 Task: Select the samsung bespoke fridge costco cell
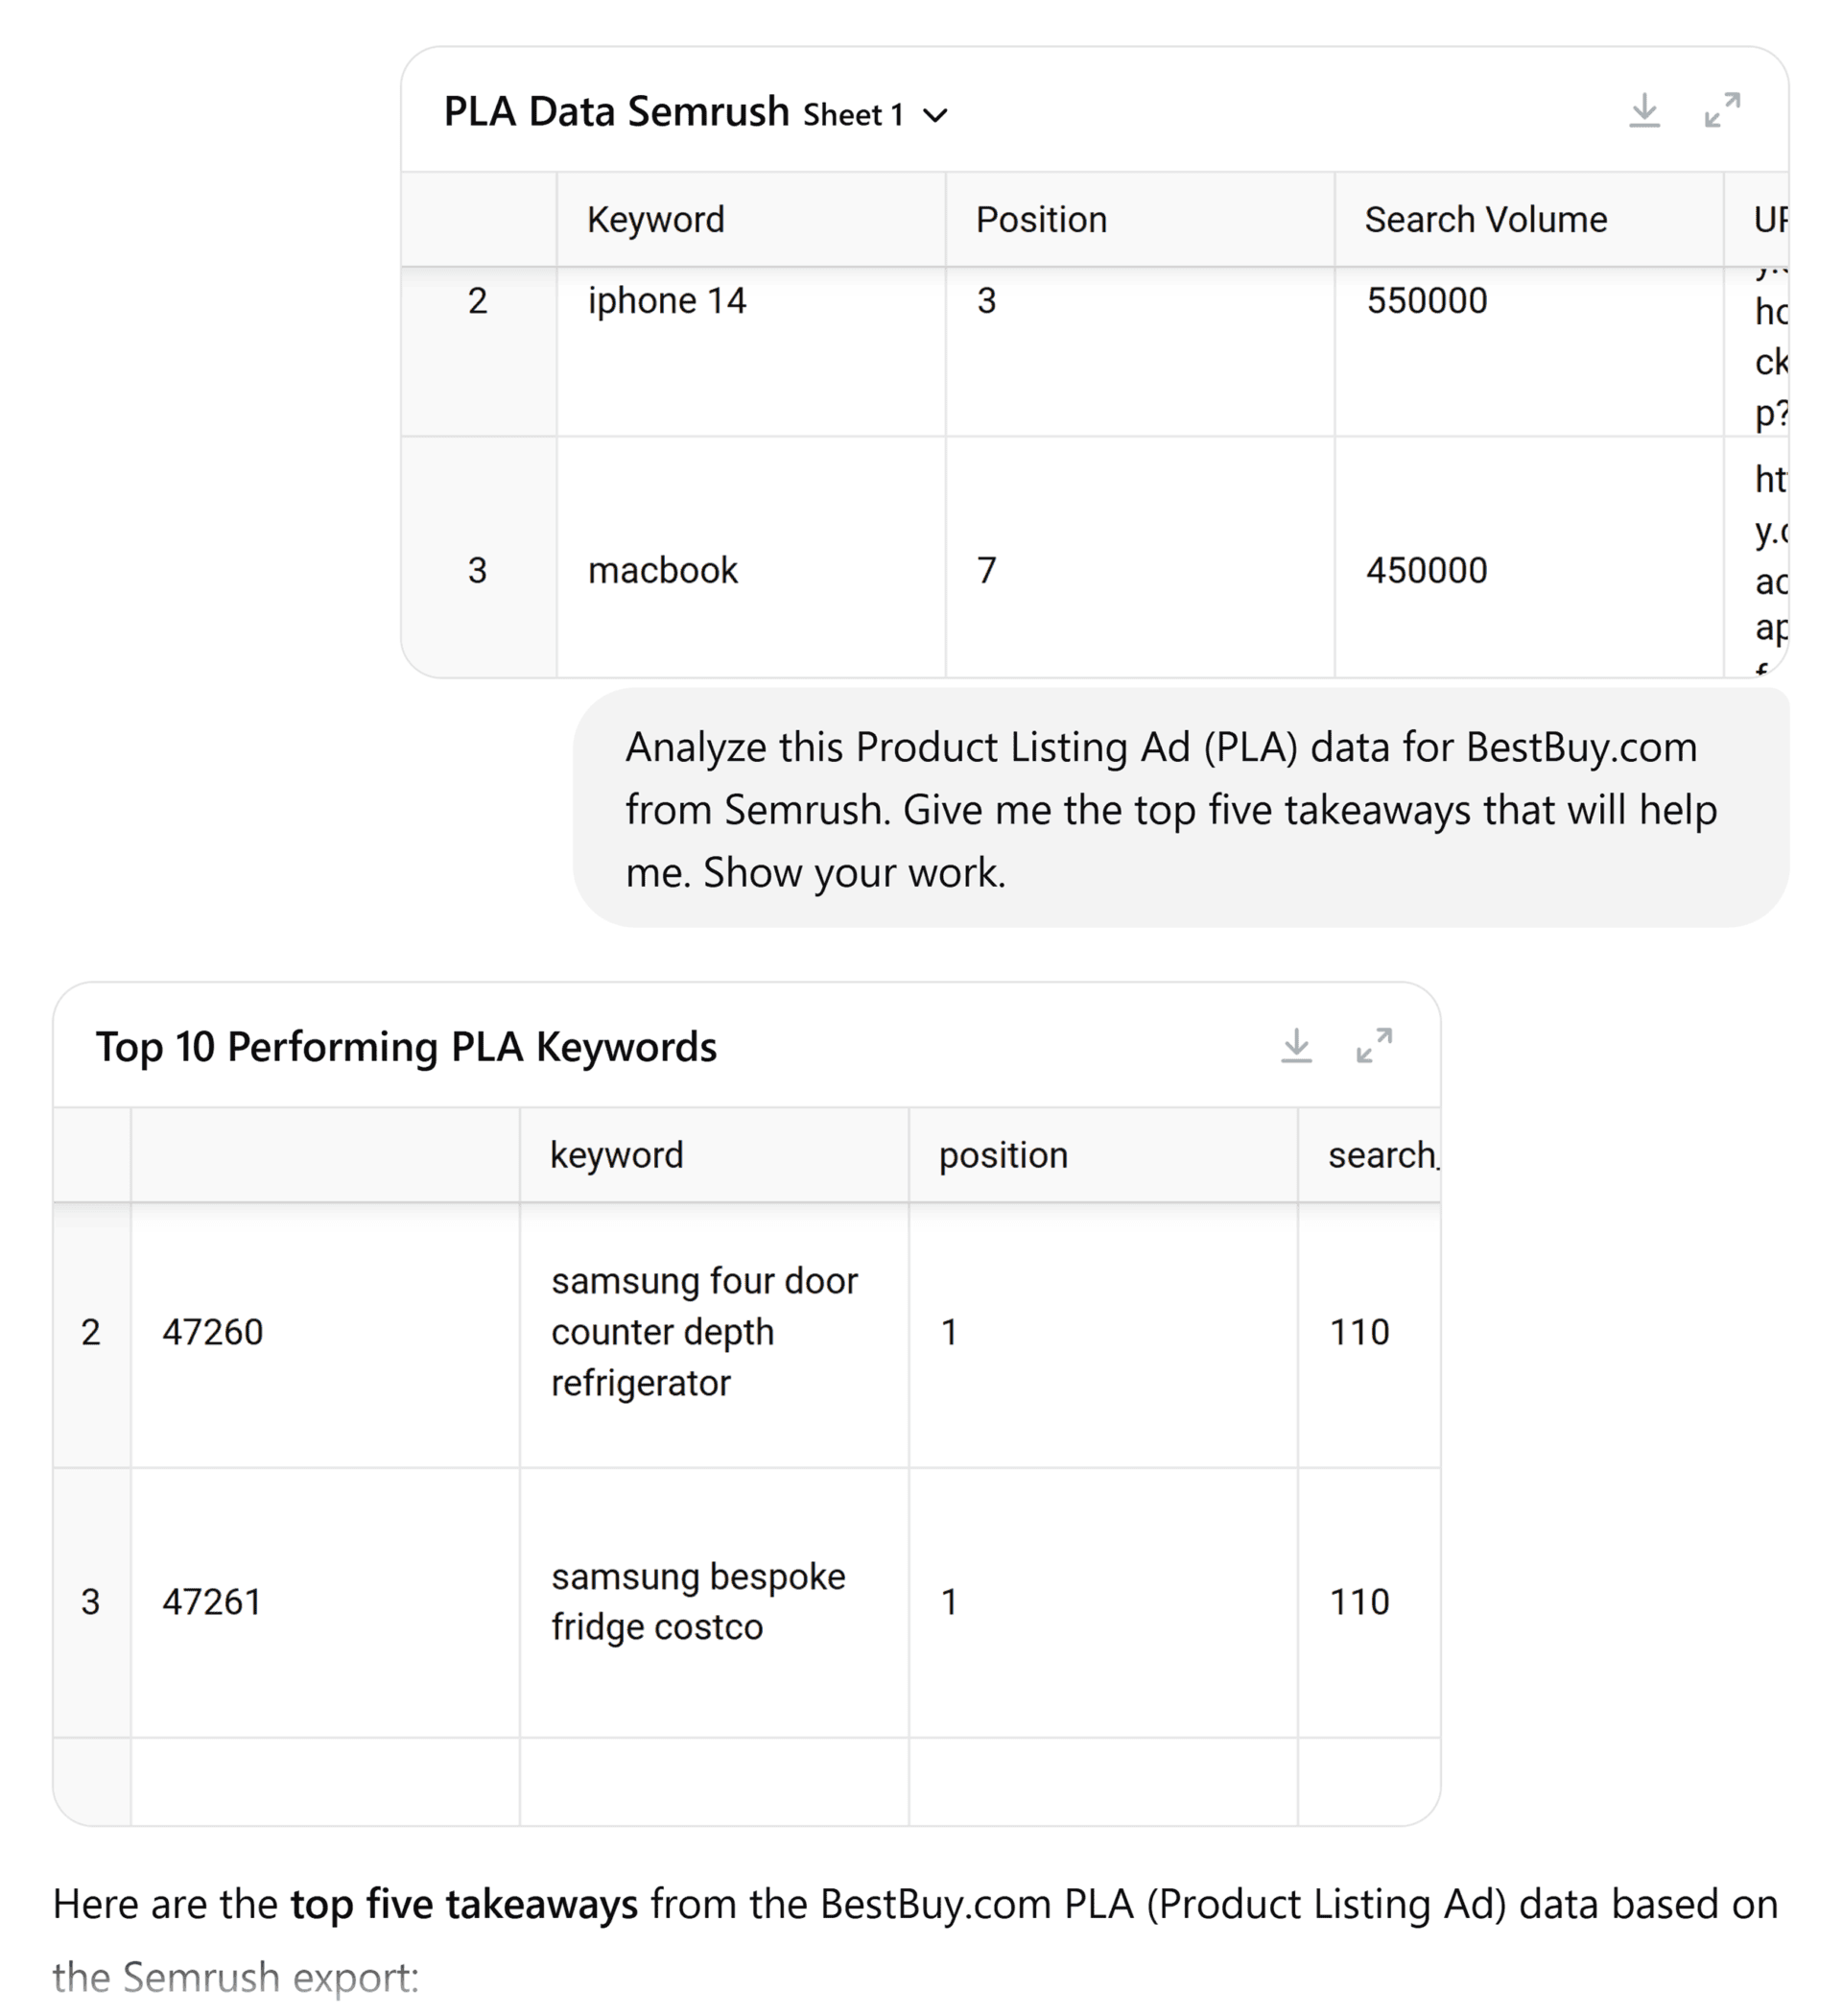click(698, 1602)
